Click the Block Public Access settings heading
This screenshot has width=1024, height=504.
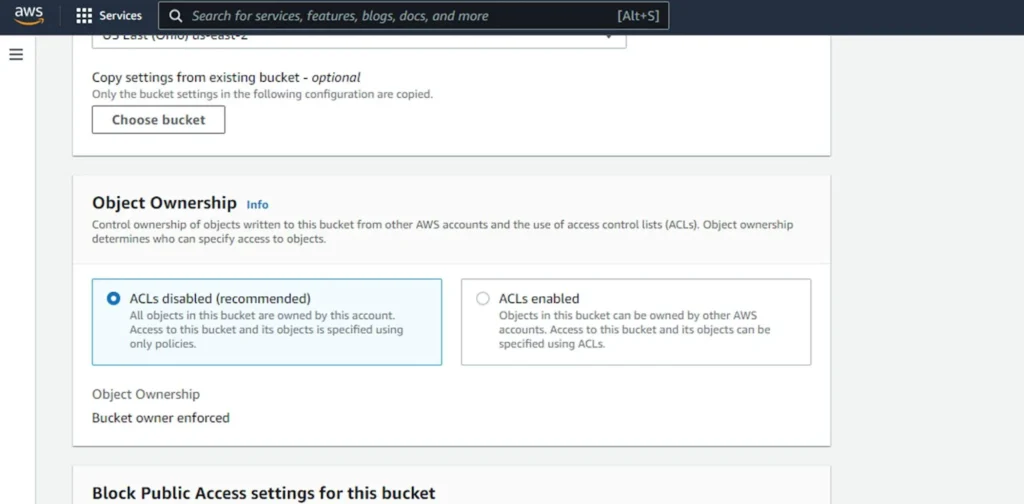(263, 492)
